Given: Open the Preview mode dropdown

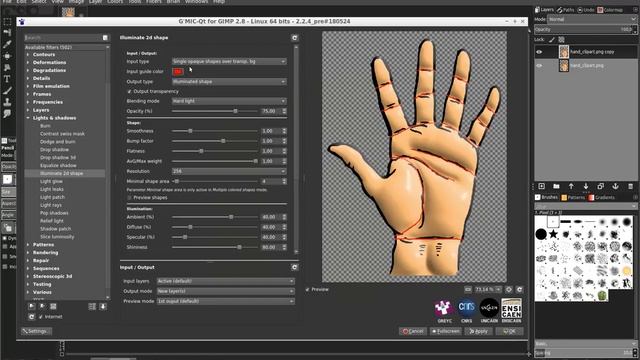Looking at the screenshot, I should tap(226, 301).
